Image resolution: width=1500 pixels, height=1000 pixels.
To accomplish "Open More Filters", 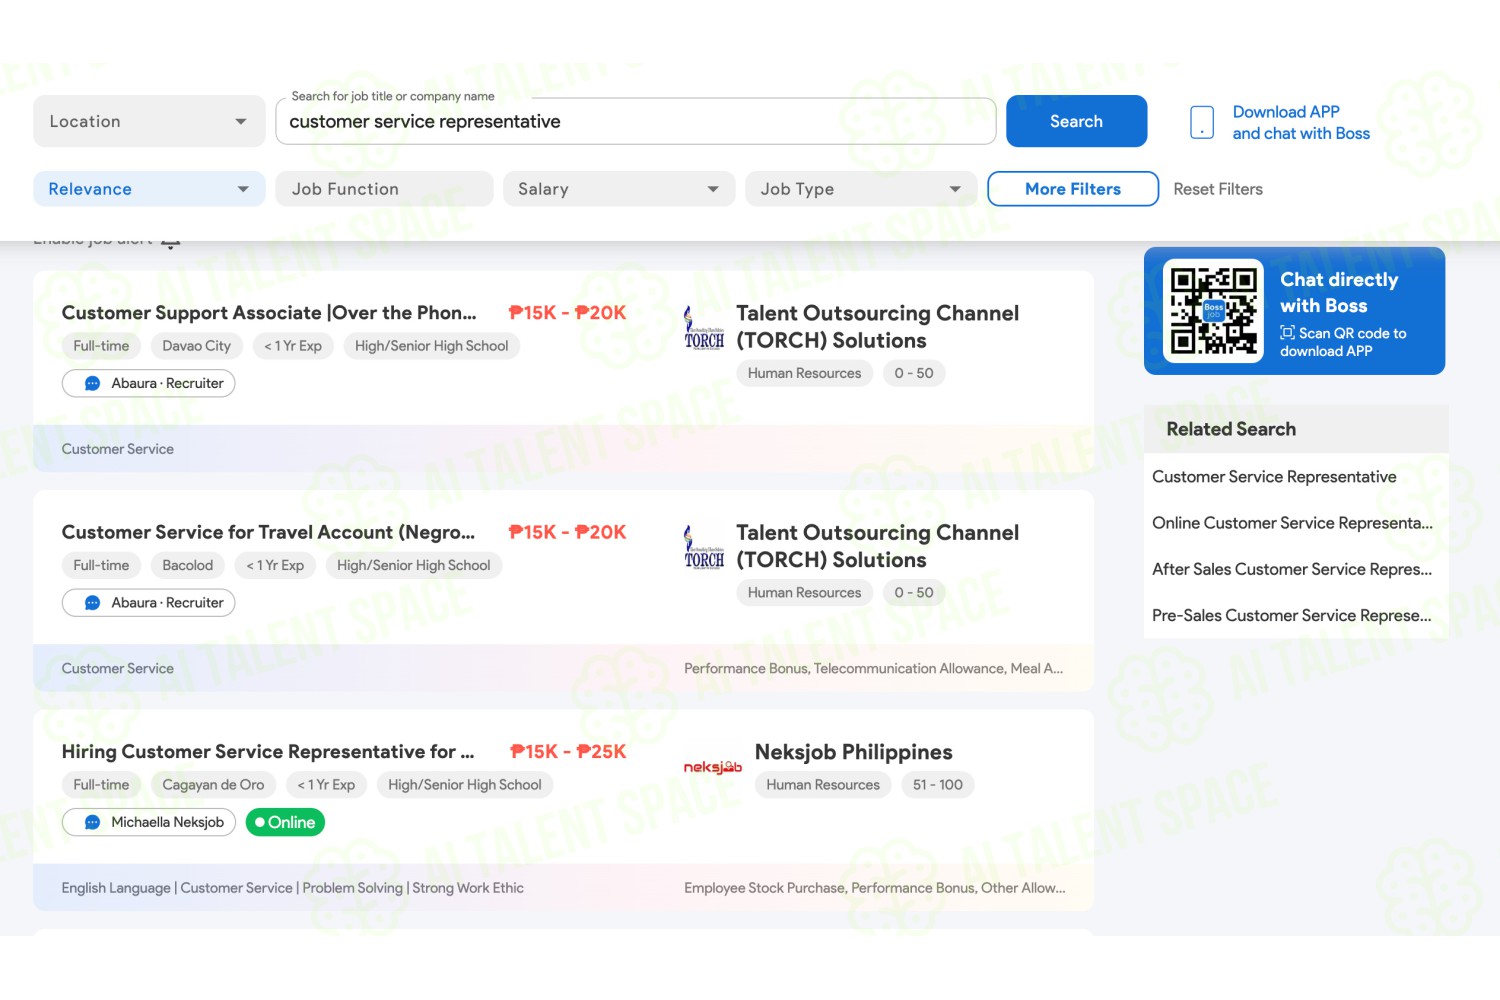I will click(1073, 189).
